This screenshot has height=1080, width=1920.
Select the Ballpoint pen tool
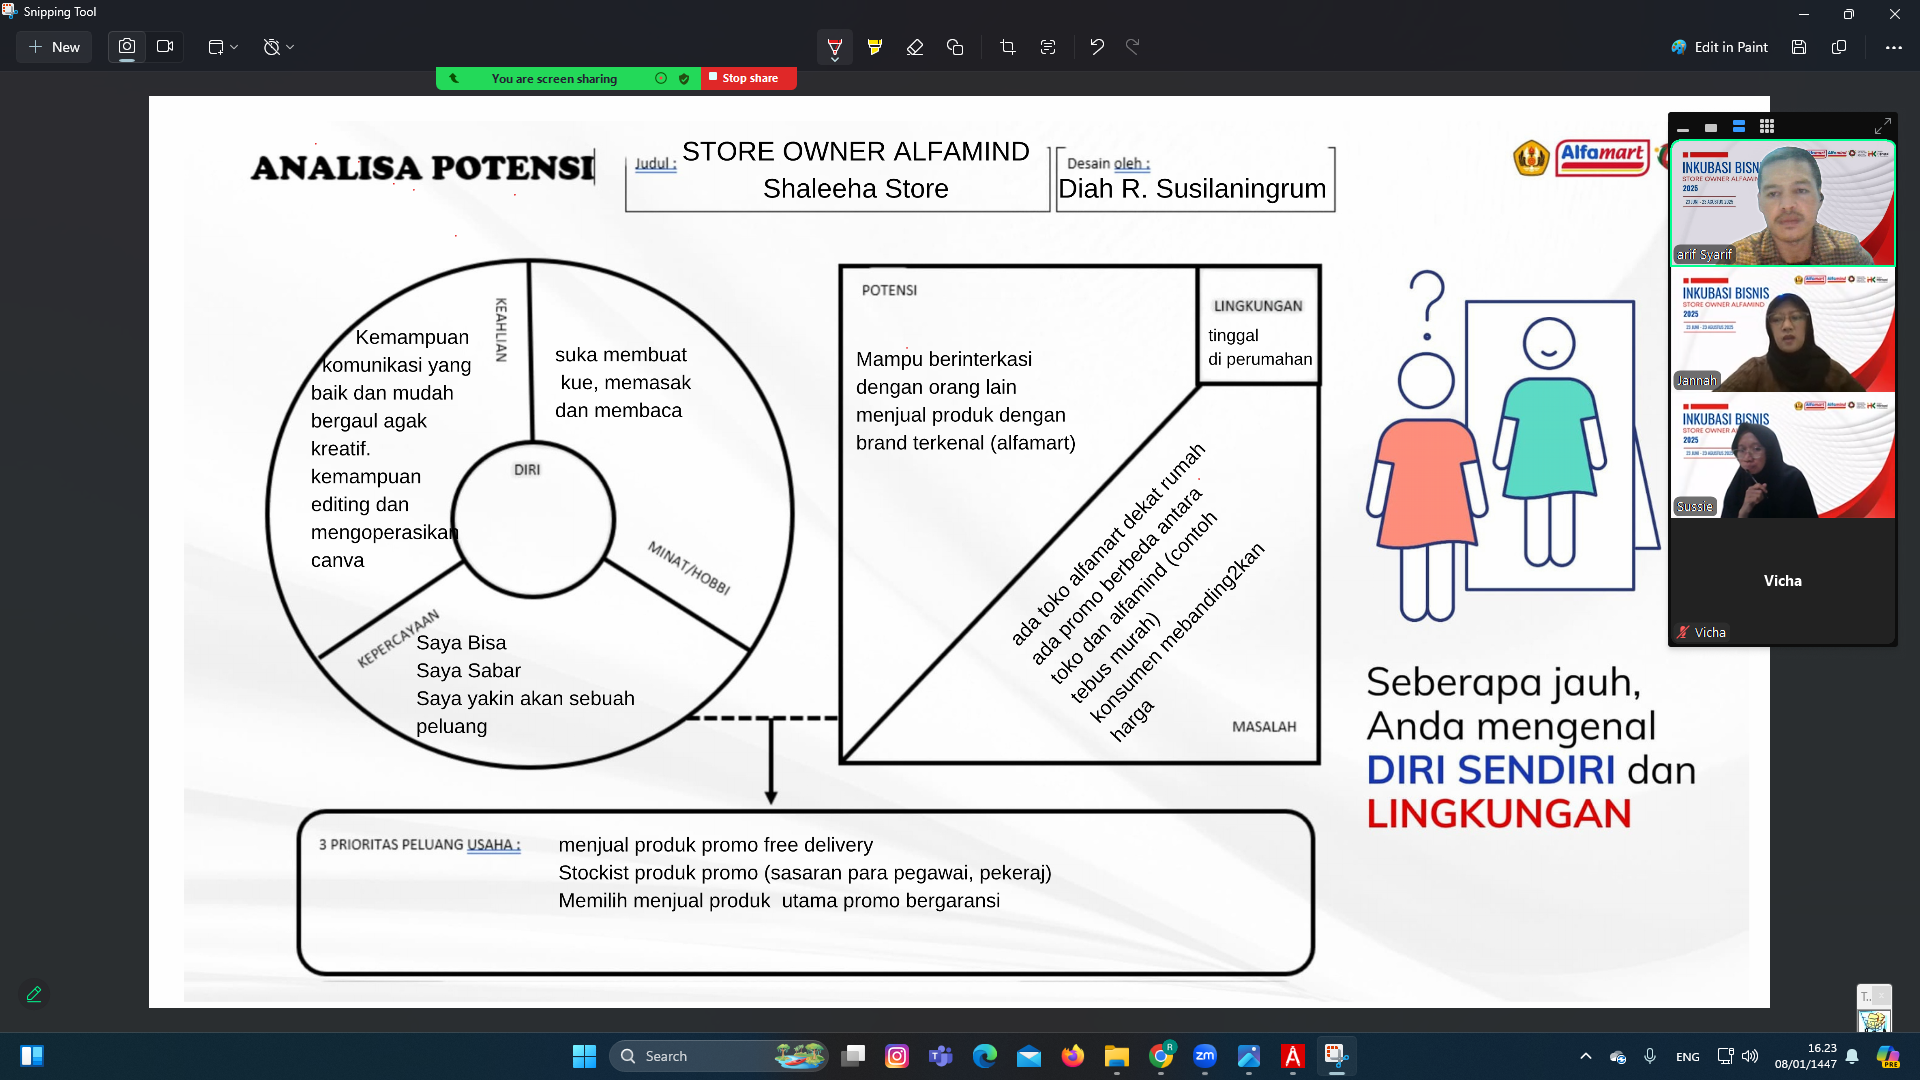[x=835, y=47]
